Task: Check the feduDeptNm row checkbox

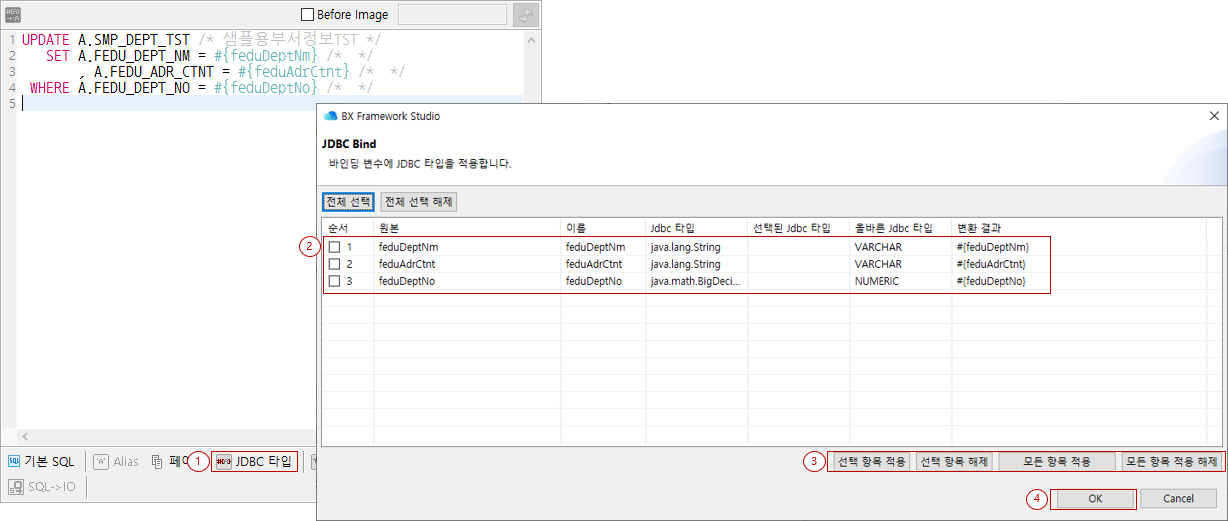Action: point(335,246)
